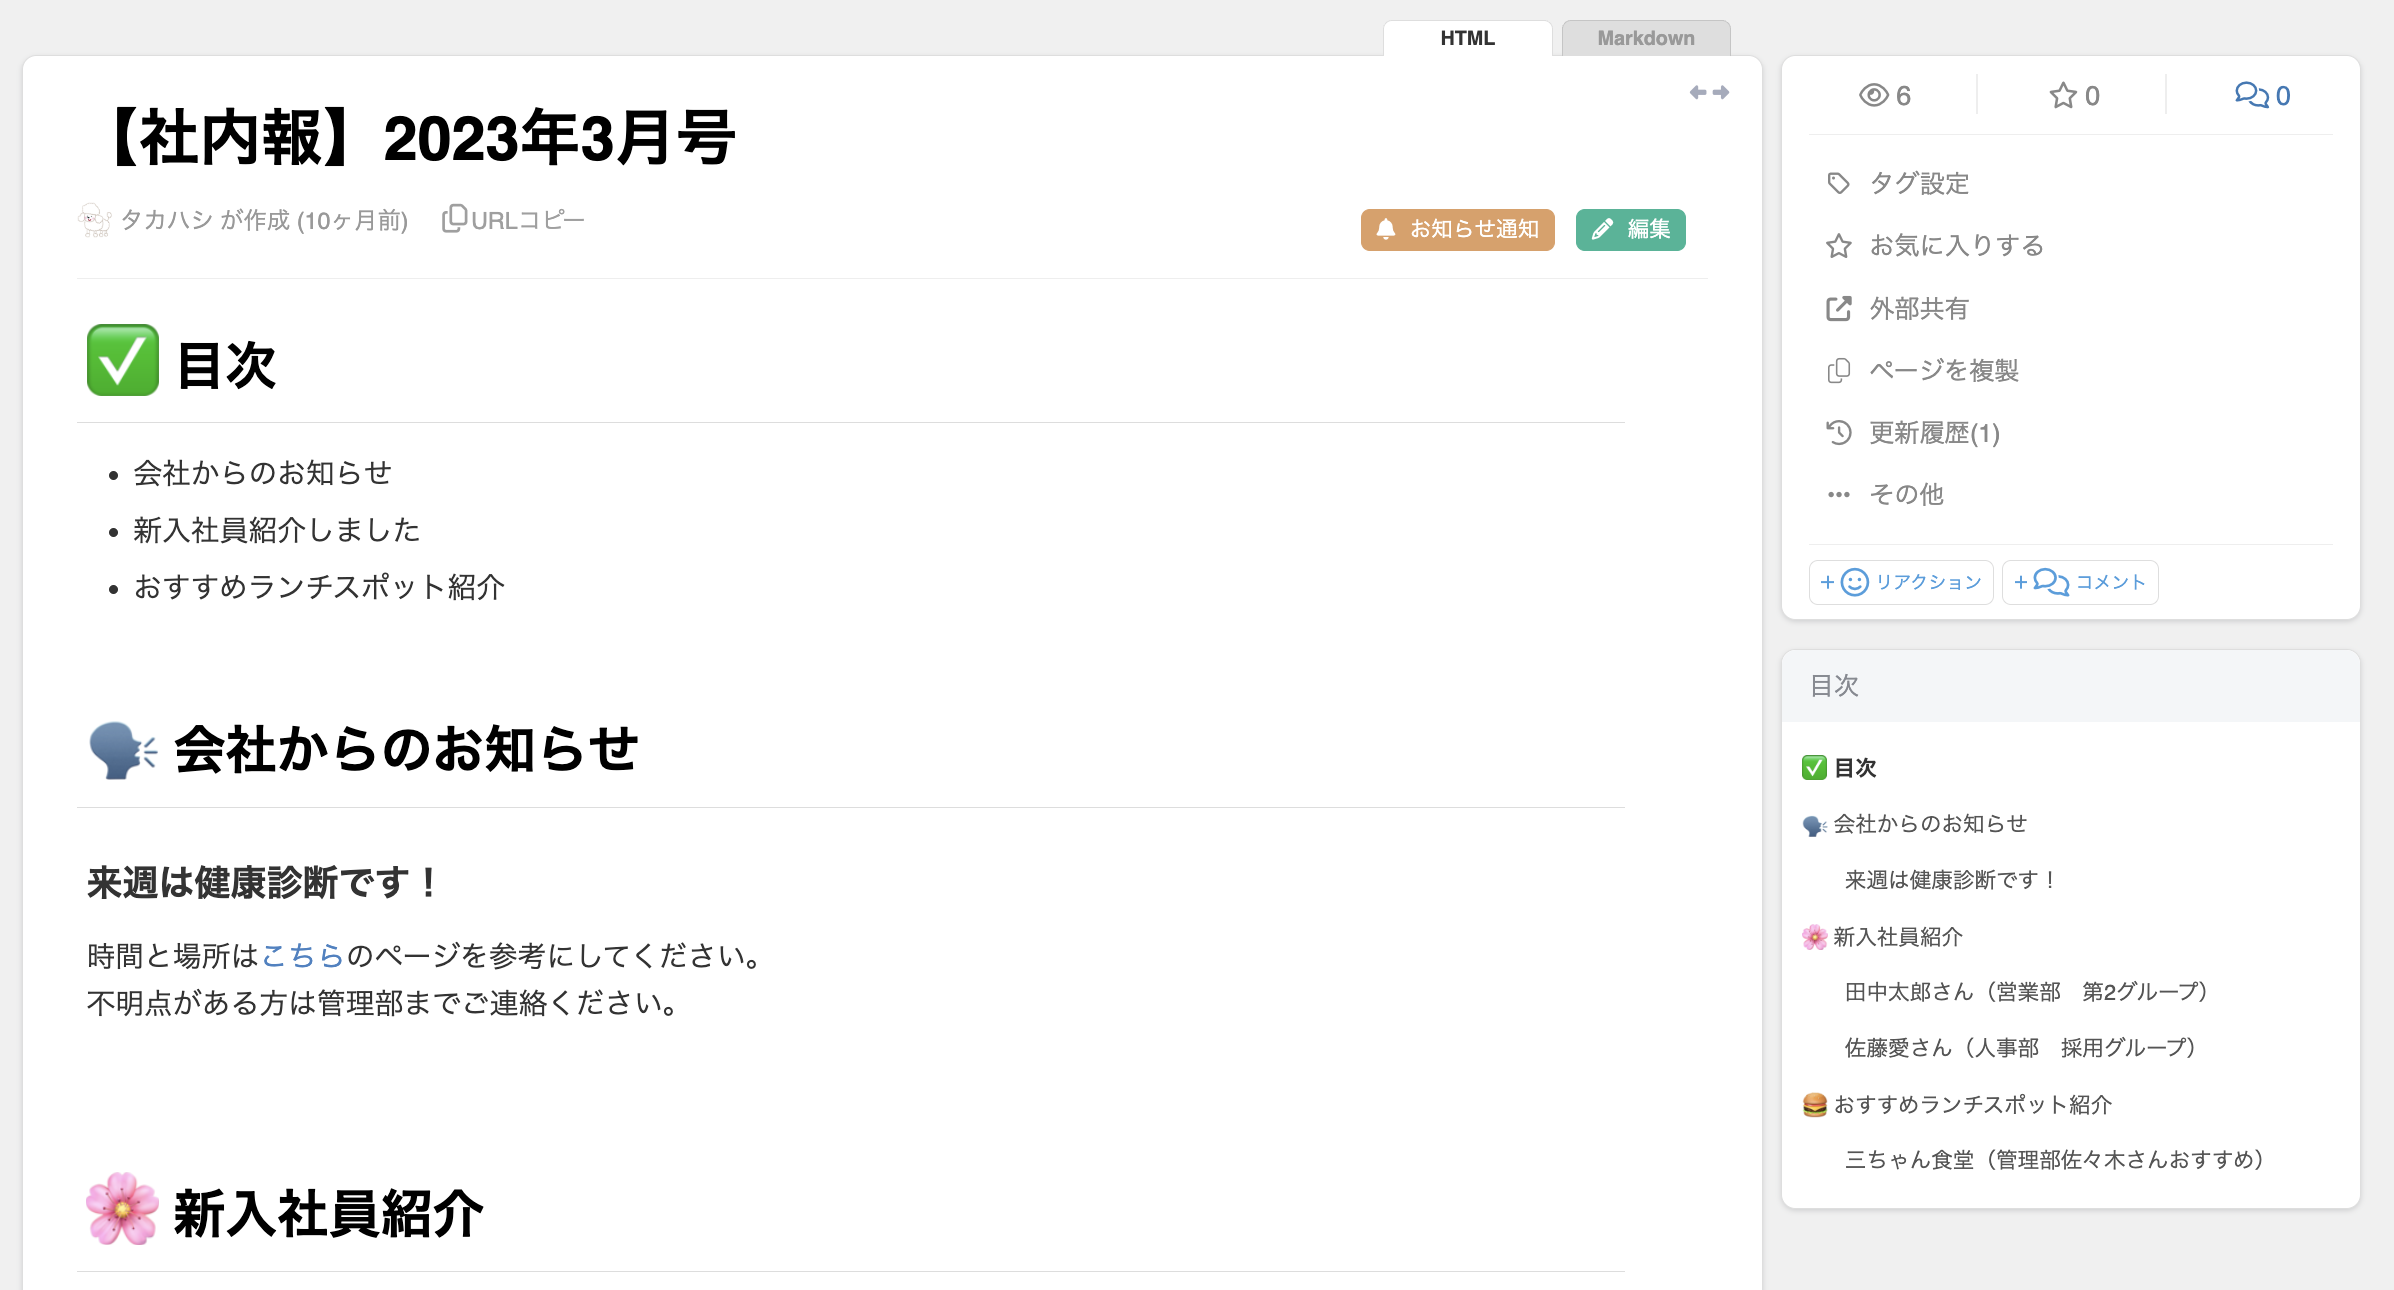Click the pencil icon on the 編集 button

1603,229
